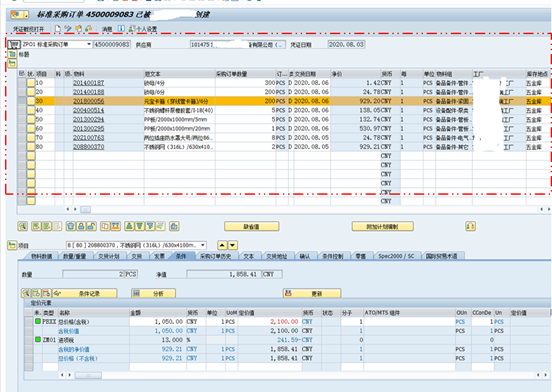
Task: Open material link 201400188
Action: [x=88, y=92]
